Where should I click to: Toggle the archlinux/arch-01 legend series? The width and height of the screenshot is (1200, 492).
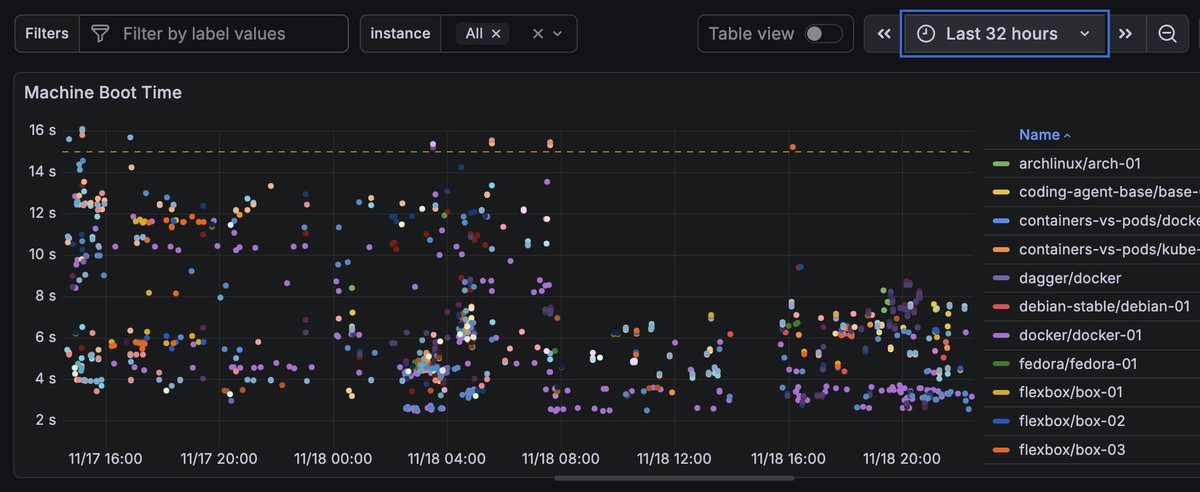point(1080,163)
